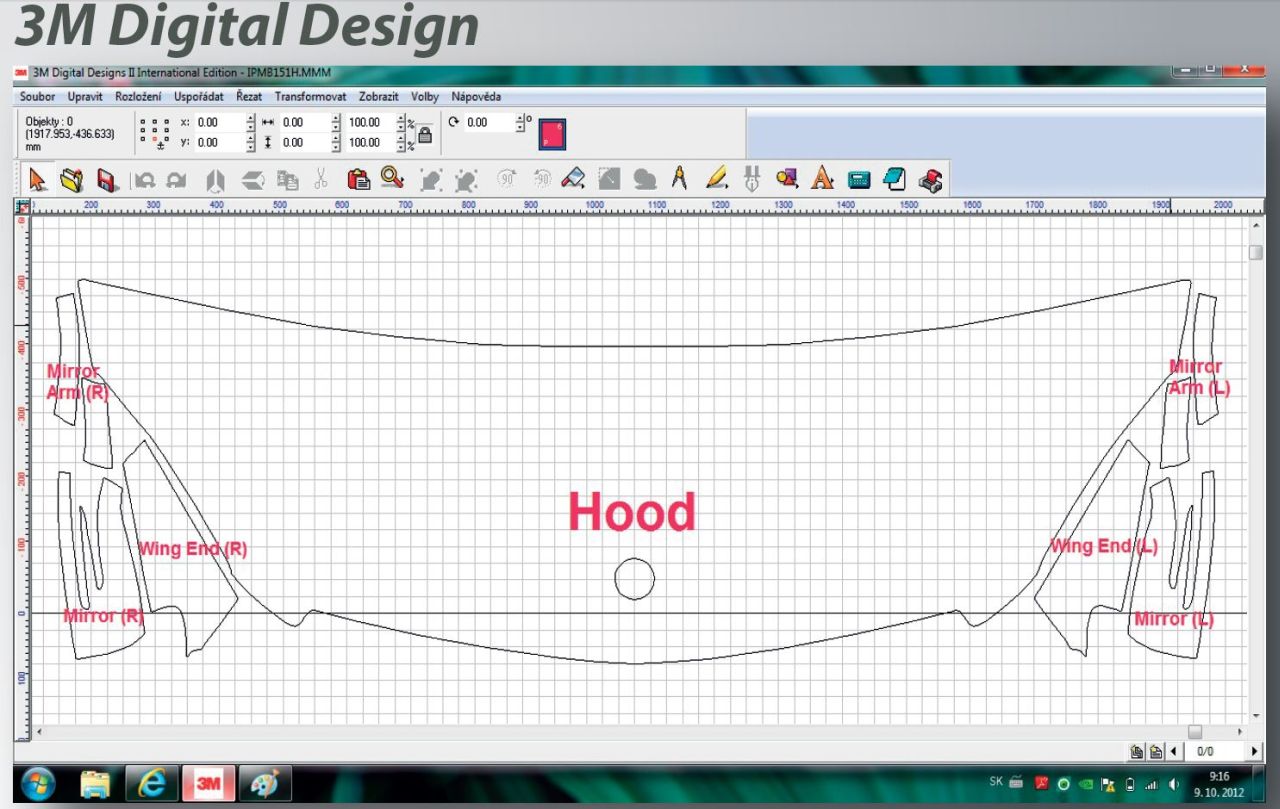Click the blue cutter plotter icon
This screenshot has width=1280, height=809.
pos(858,181)
